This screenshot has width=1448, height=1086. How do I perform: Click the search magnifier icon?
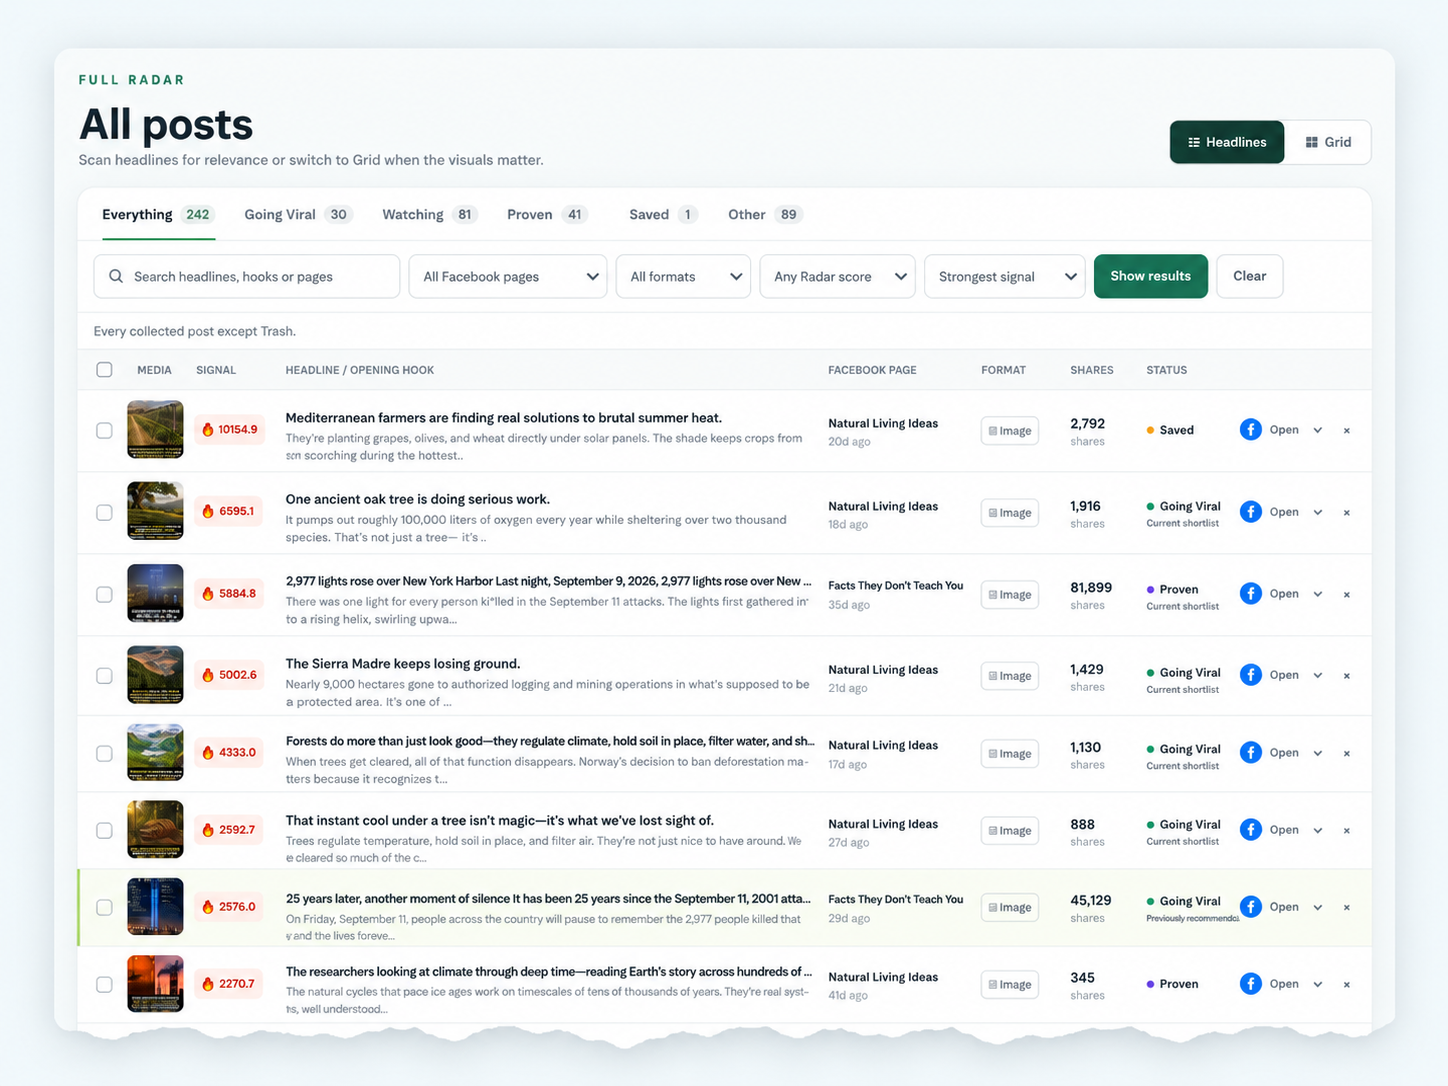coord(116,276)
